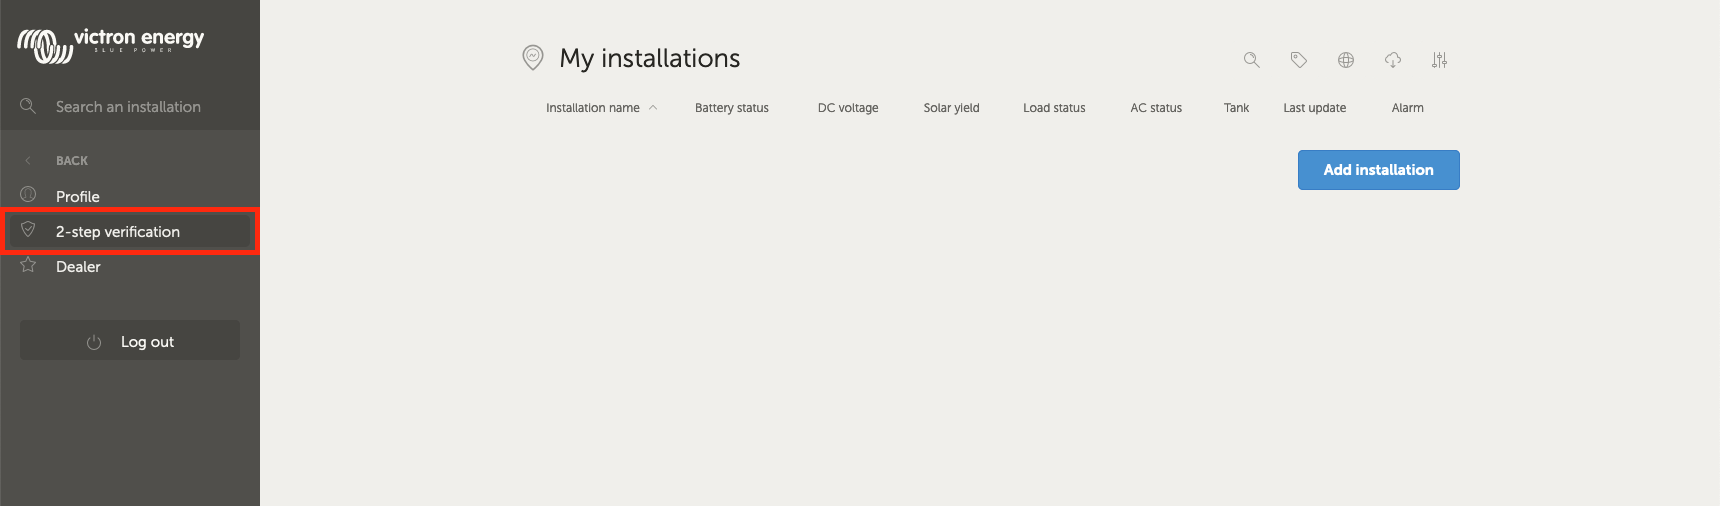This screenshot has width=1720, height=506.
Task: Click the Victron Energy logo
Action: click(x=110, y=43)
